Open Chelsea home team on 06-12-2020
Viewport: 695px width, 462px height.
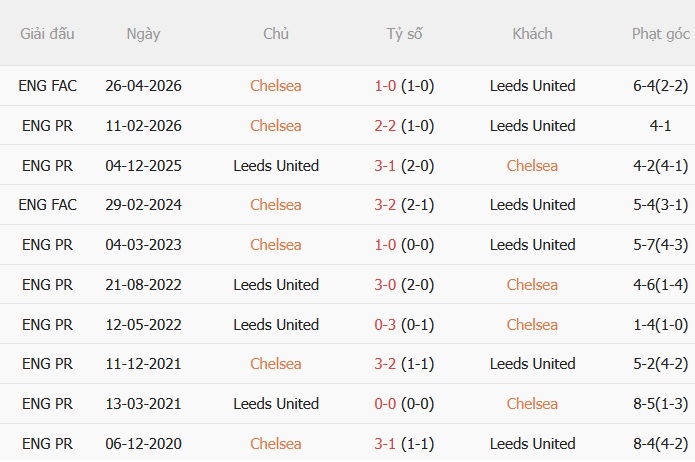[x=276, y=444]
